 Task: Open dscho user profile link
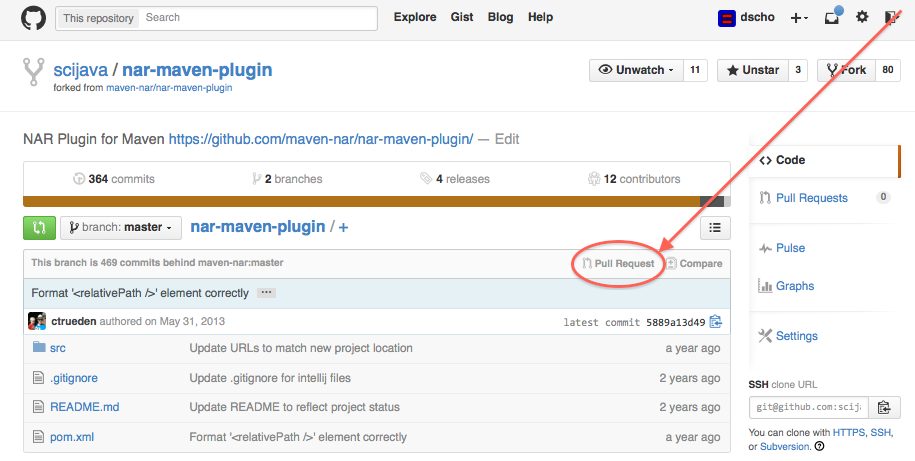click(757, 18)
